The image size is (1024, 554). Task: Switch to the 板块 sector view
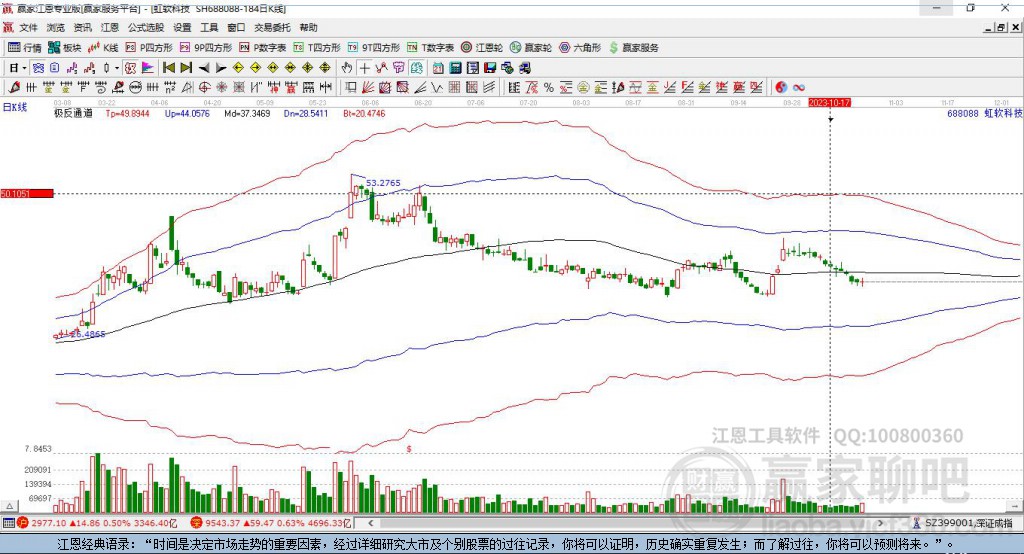pyautogui.click(x=65, y=48)
